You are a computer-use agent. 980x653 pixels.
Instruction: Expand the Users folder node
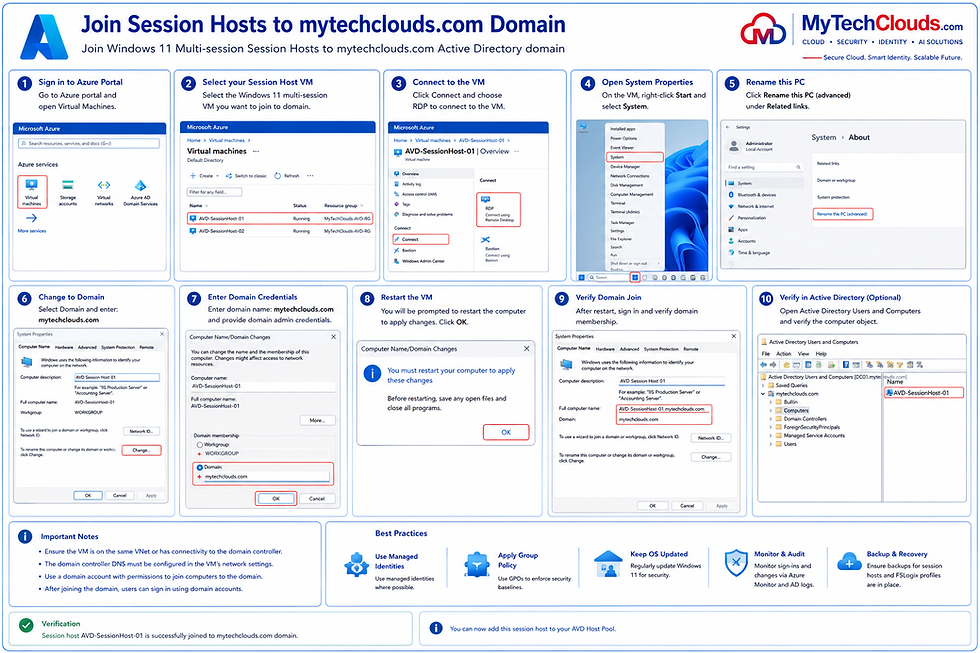(x=771, y=444)
